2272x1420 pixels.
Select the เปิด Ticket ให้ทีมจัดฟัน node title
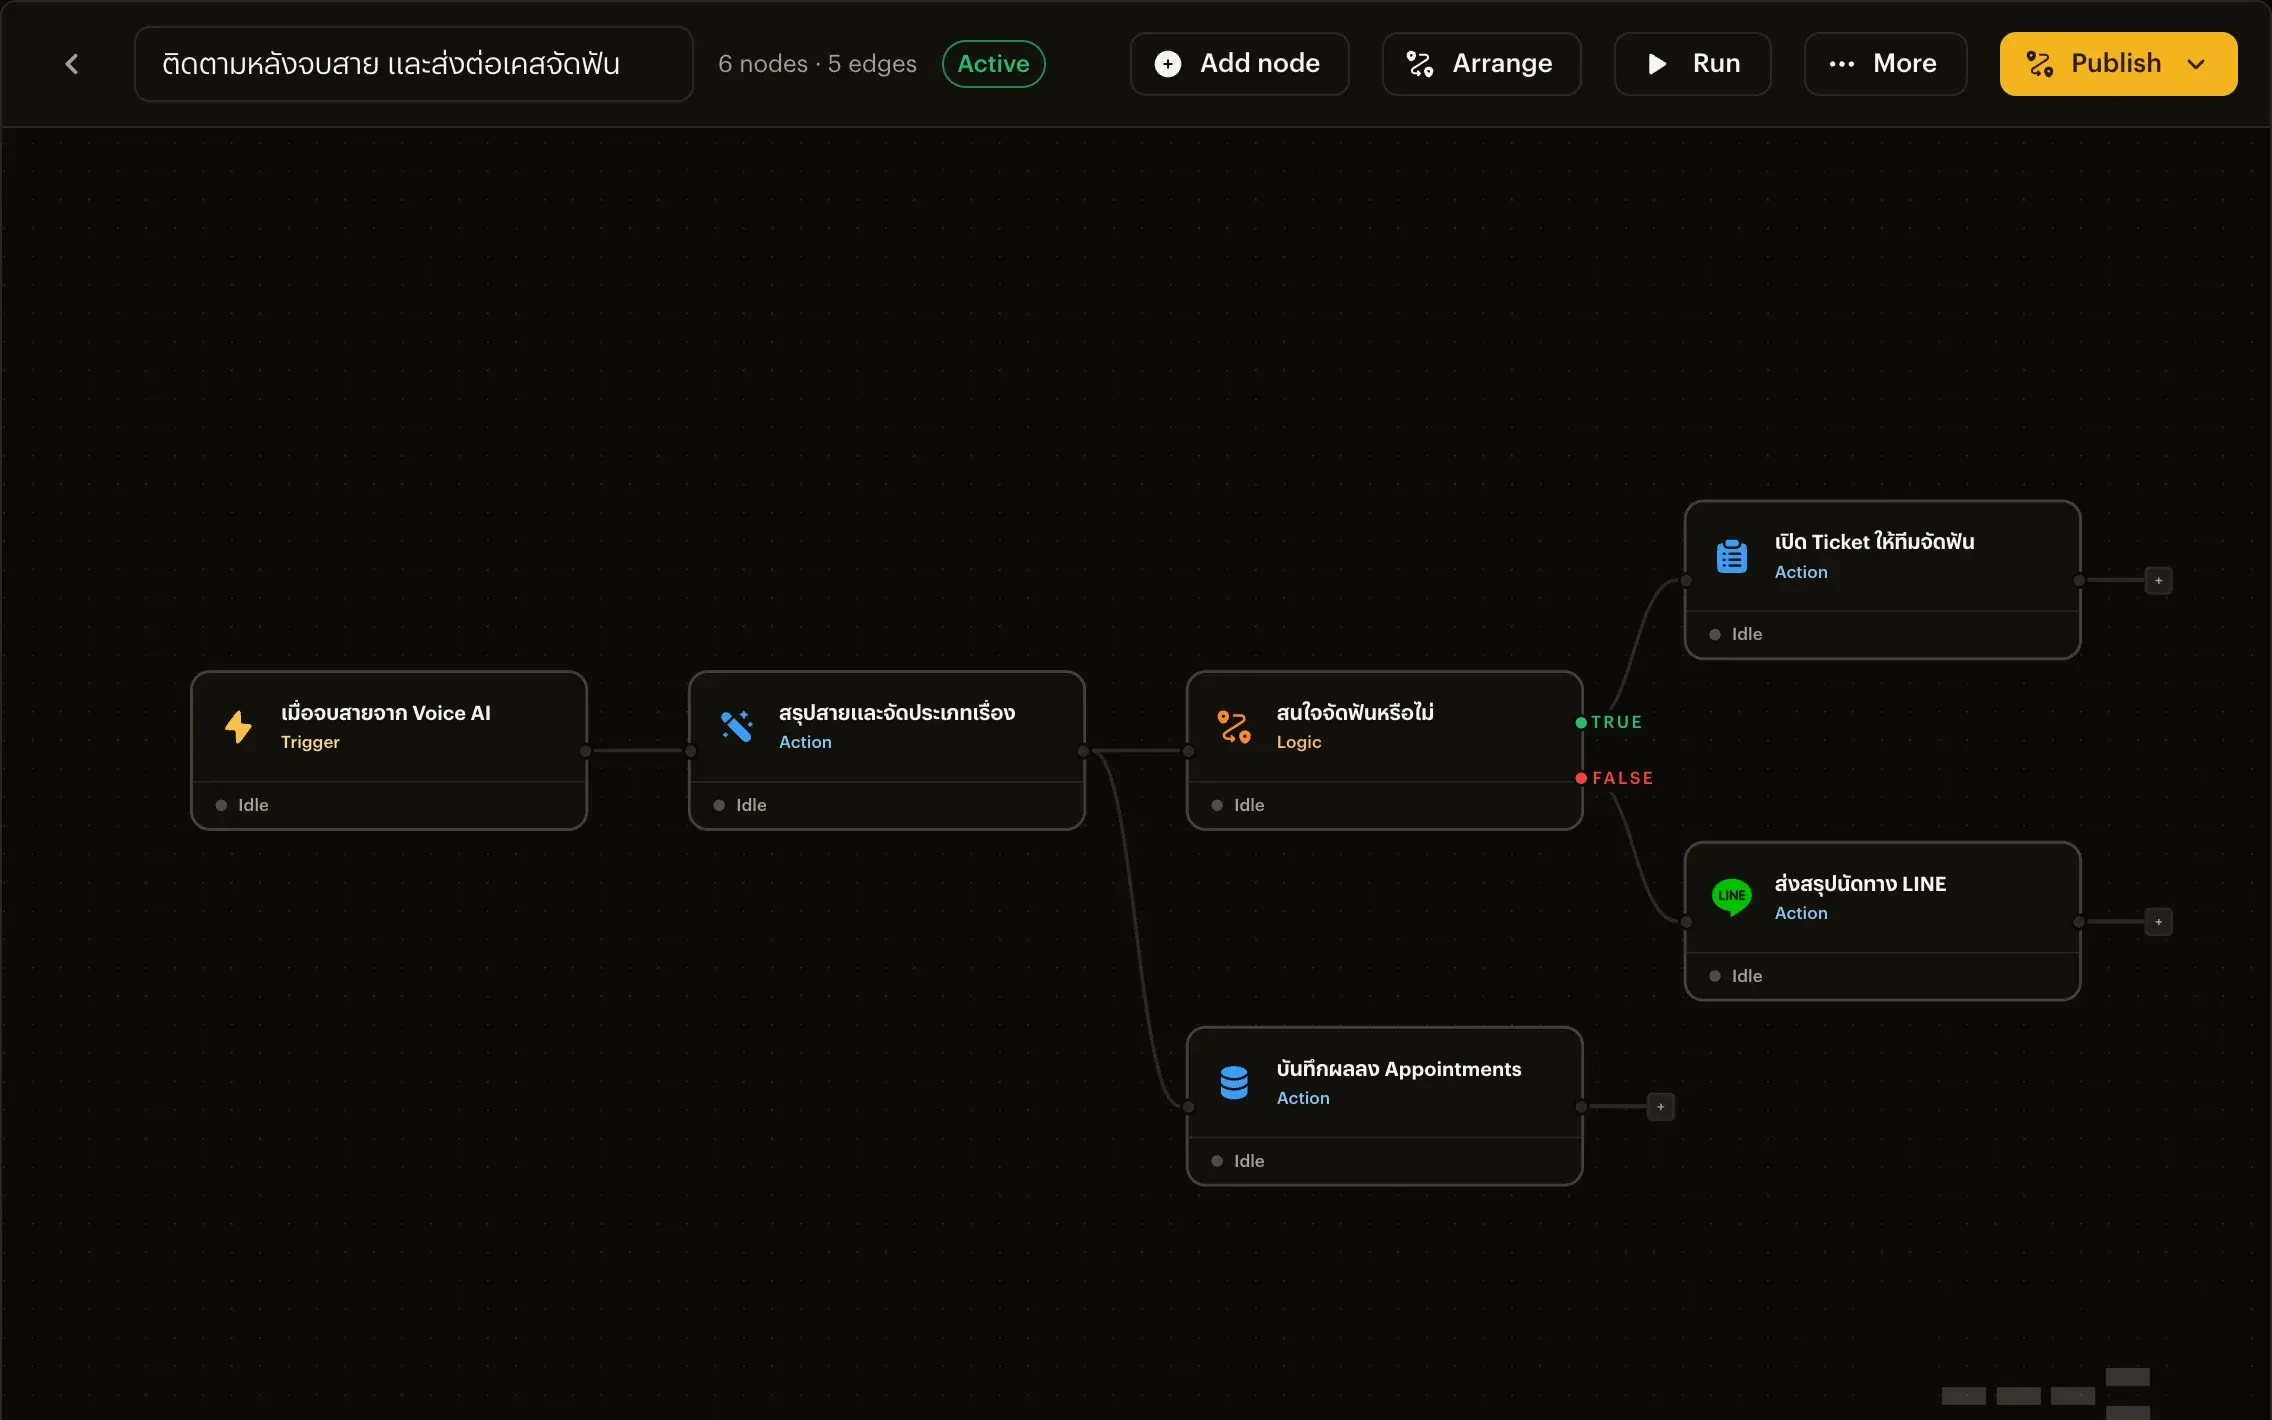(1874, 542)
